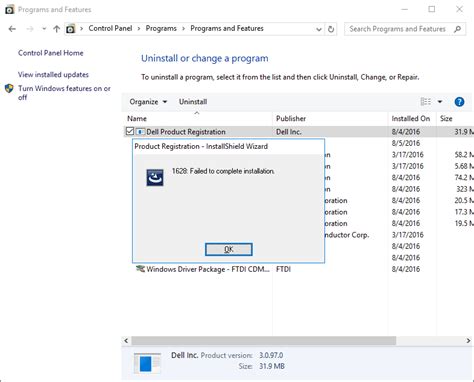
Task: Click the Forward navigation arrow
Action: (30, 29)
